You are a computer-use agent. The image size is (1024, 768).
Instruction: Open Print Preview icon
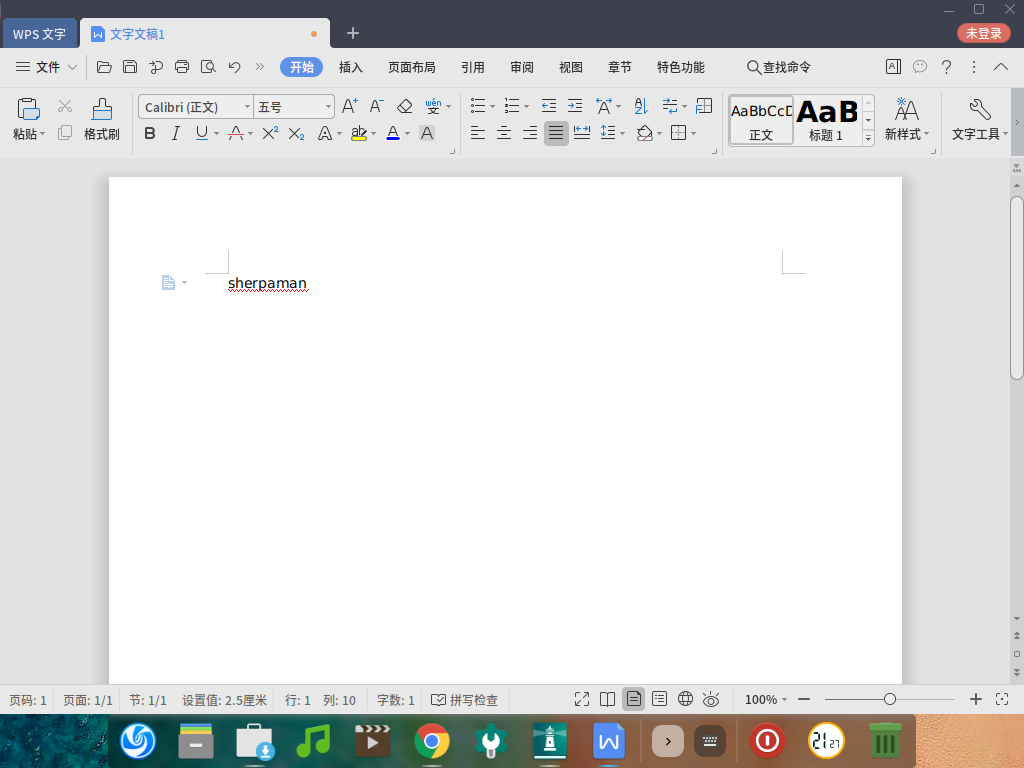208,67
